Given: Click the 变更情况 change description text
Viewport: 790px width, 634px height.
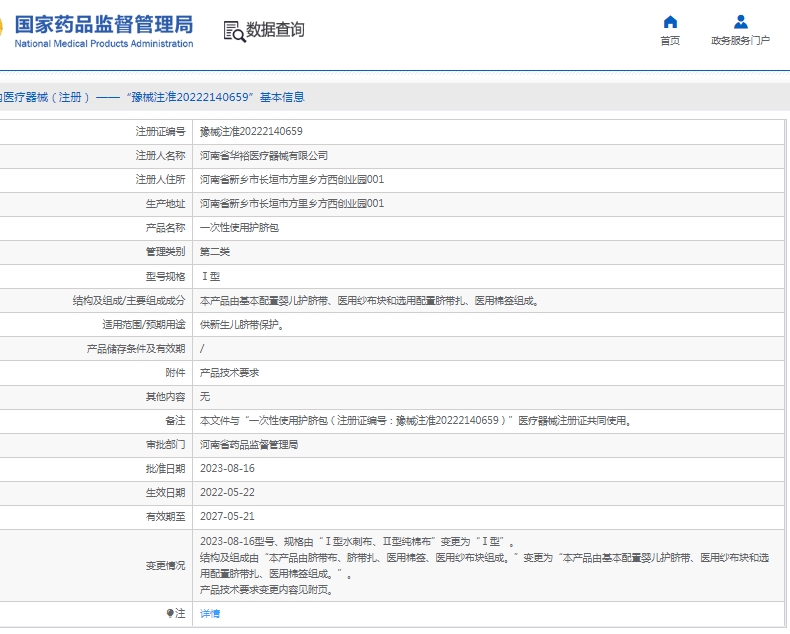Looking at the screenshot, I should [485, 565].
